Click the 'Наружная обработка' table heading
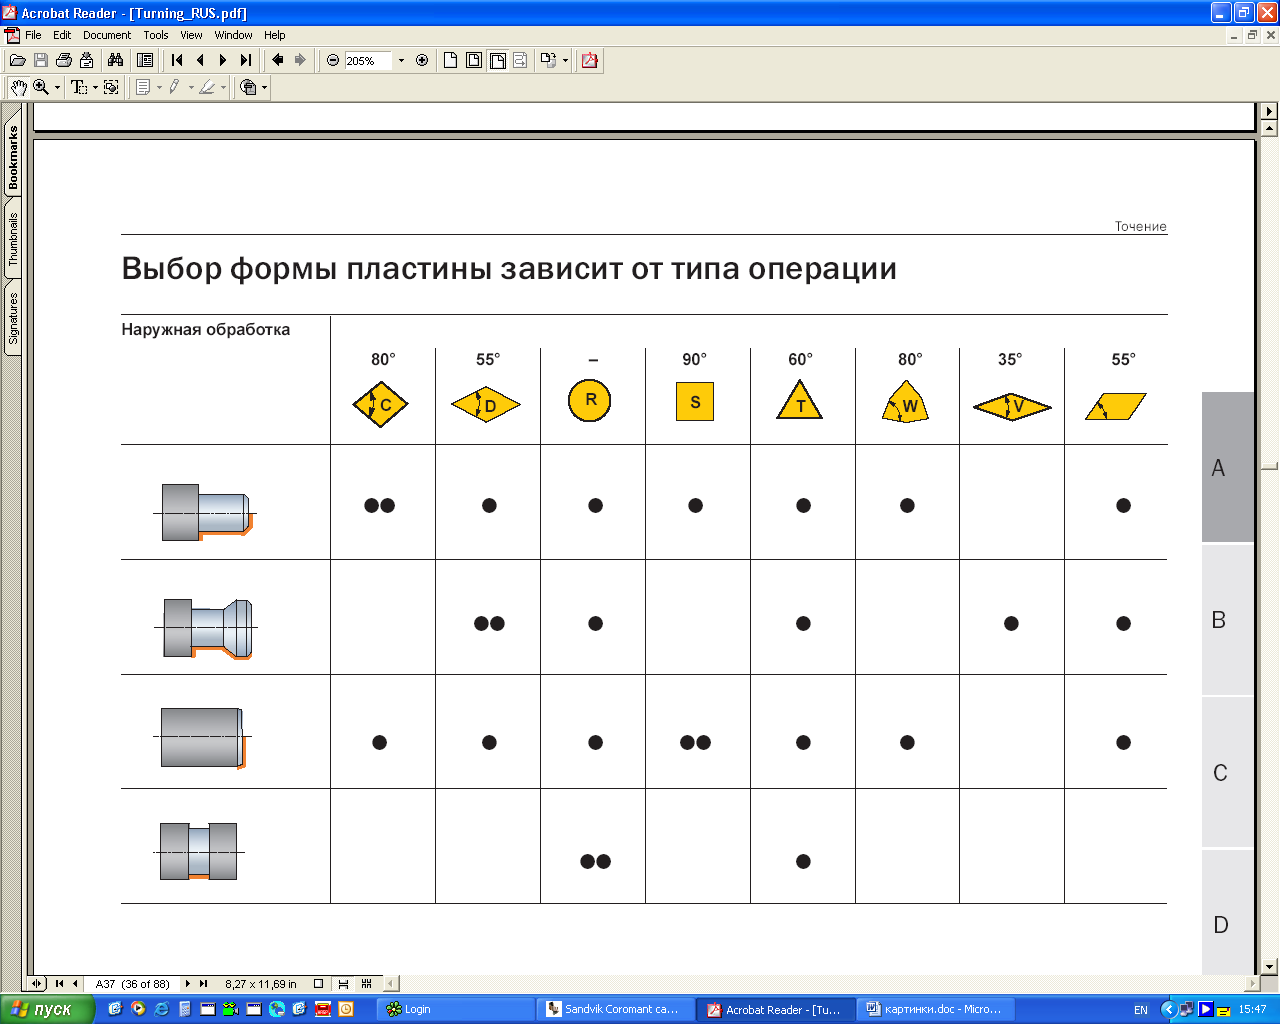Viewport: 1280px width, 1024px height. click(x=206, y=329)
